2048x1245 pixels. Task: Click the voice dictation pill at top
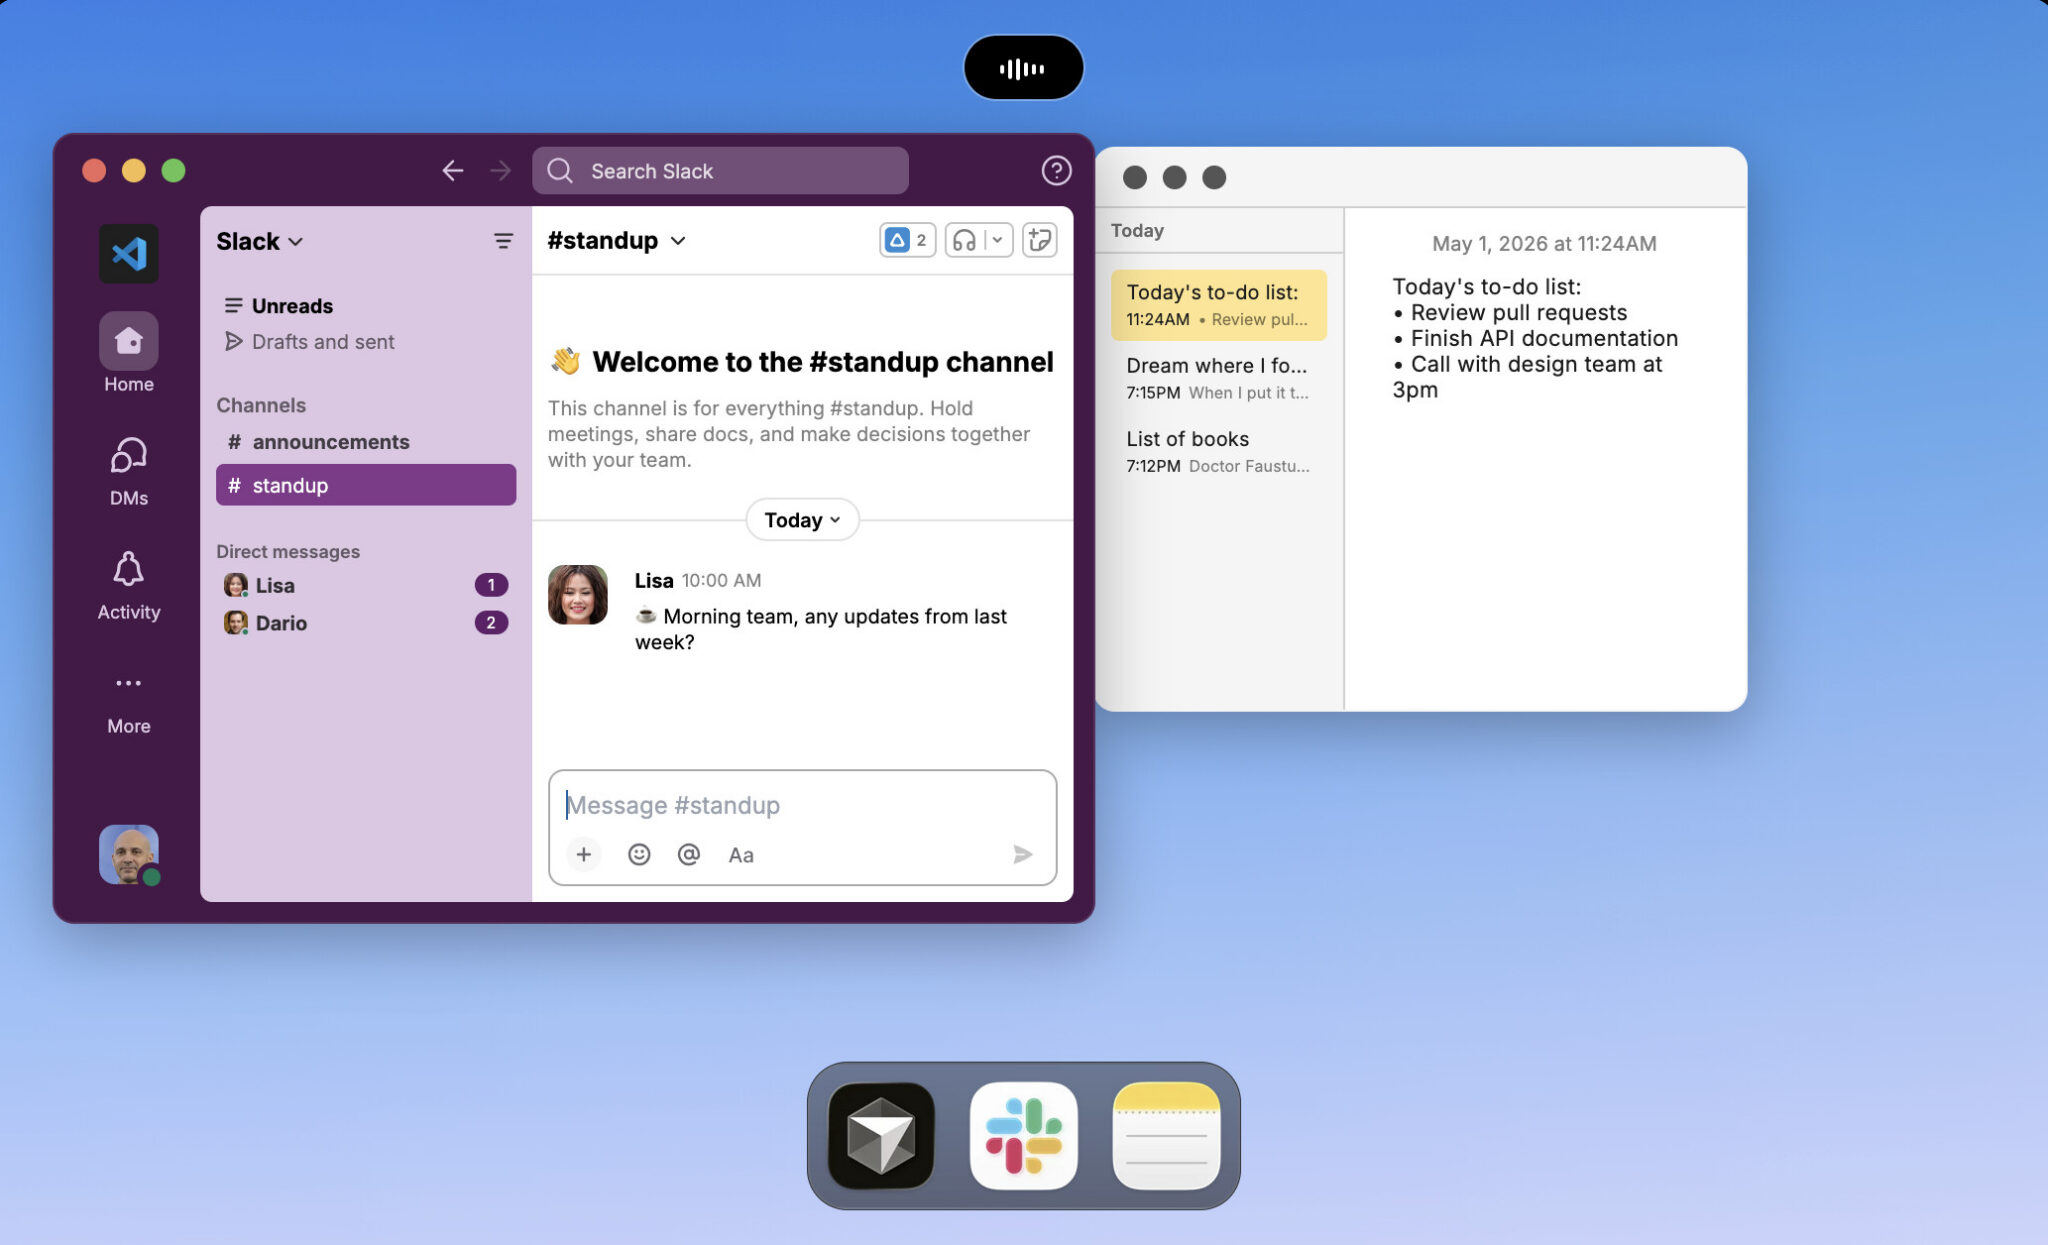coord(1023,68)
